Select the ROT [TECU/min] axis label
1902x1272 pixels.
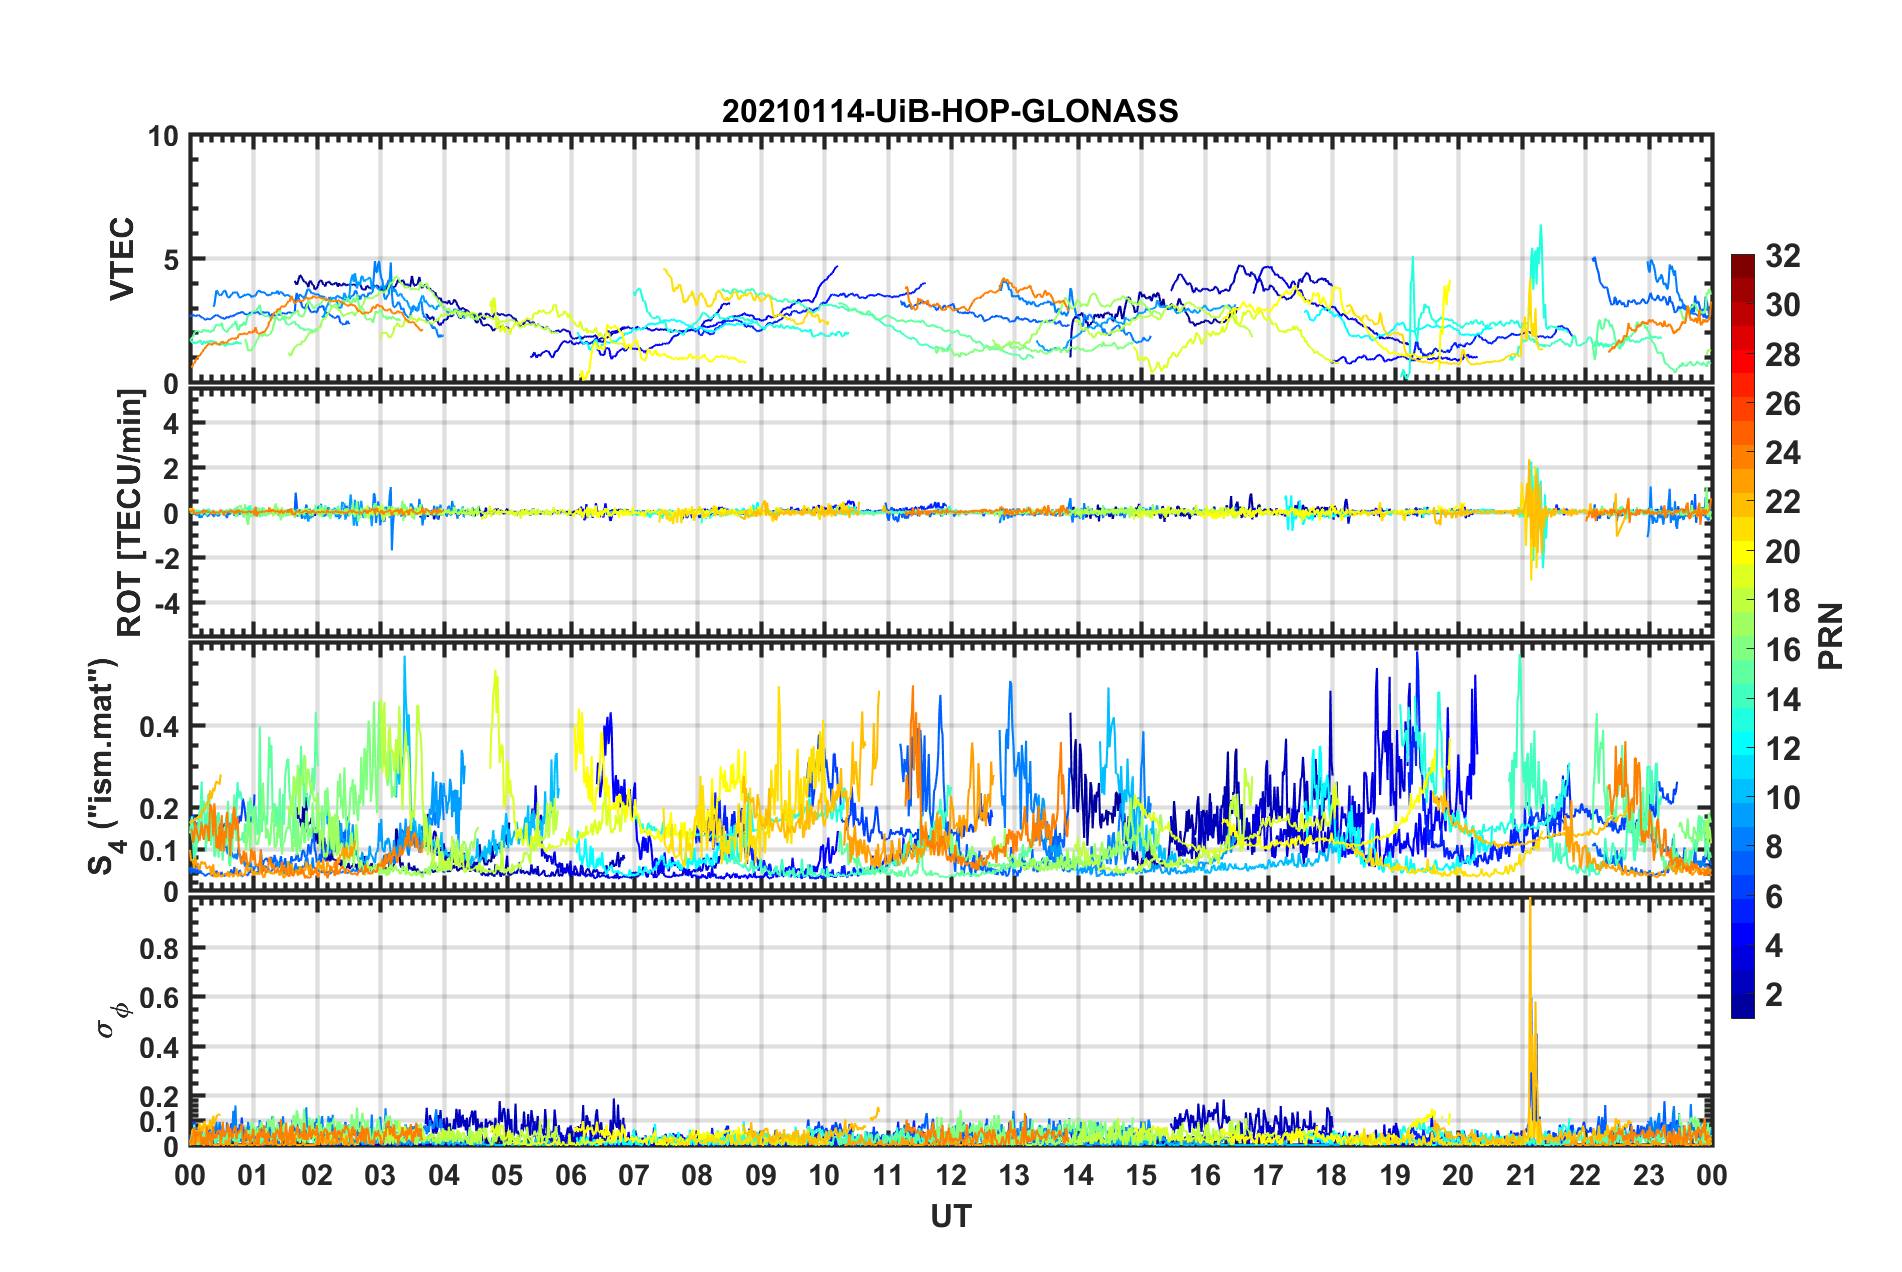(130, 513)
